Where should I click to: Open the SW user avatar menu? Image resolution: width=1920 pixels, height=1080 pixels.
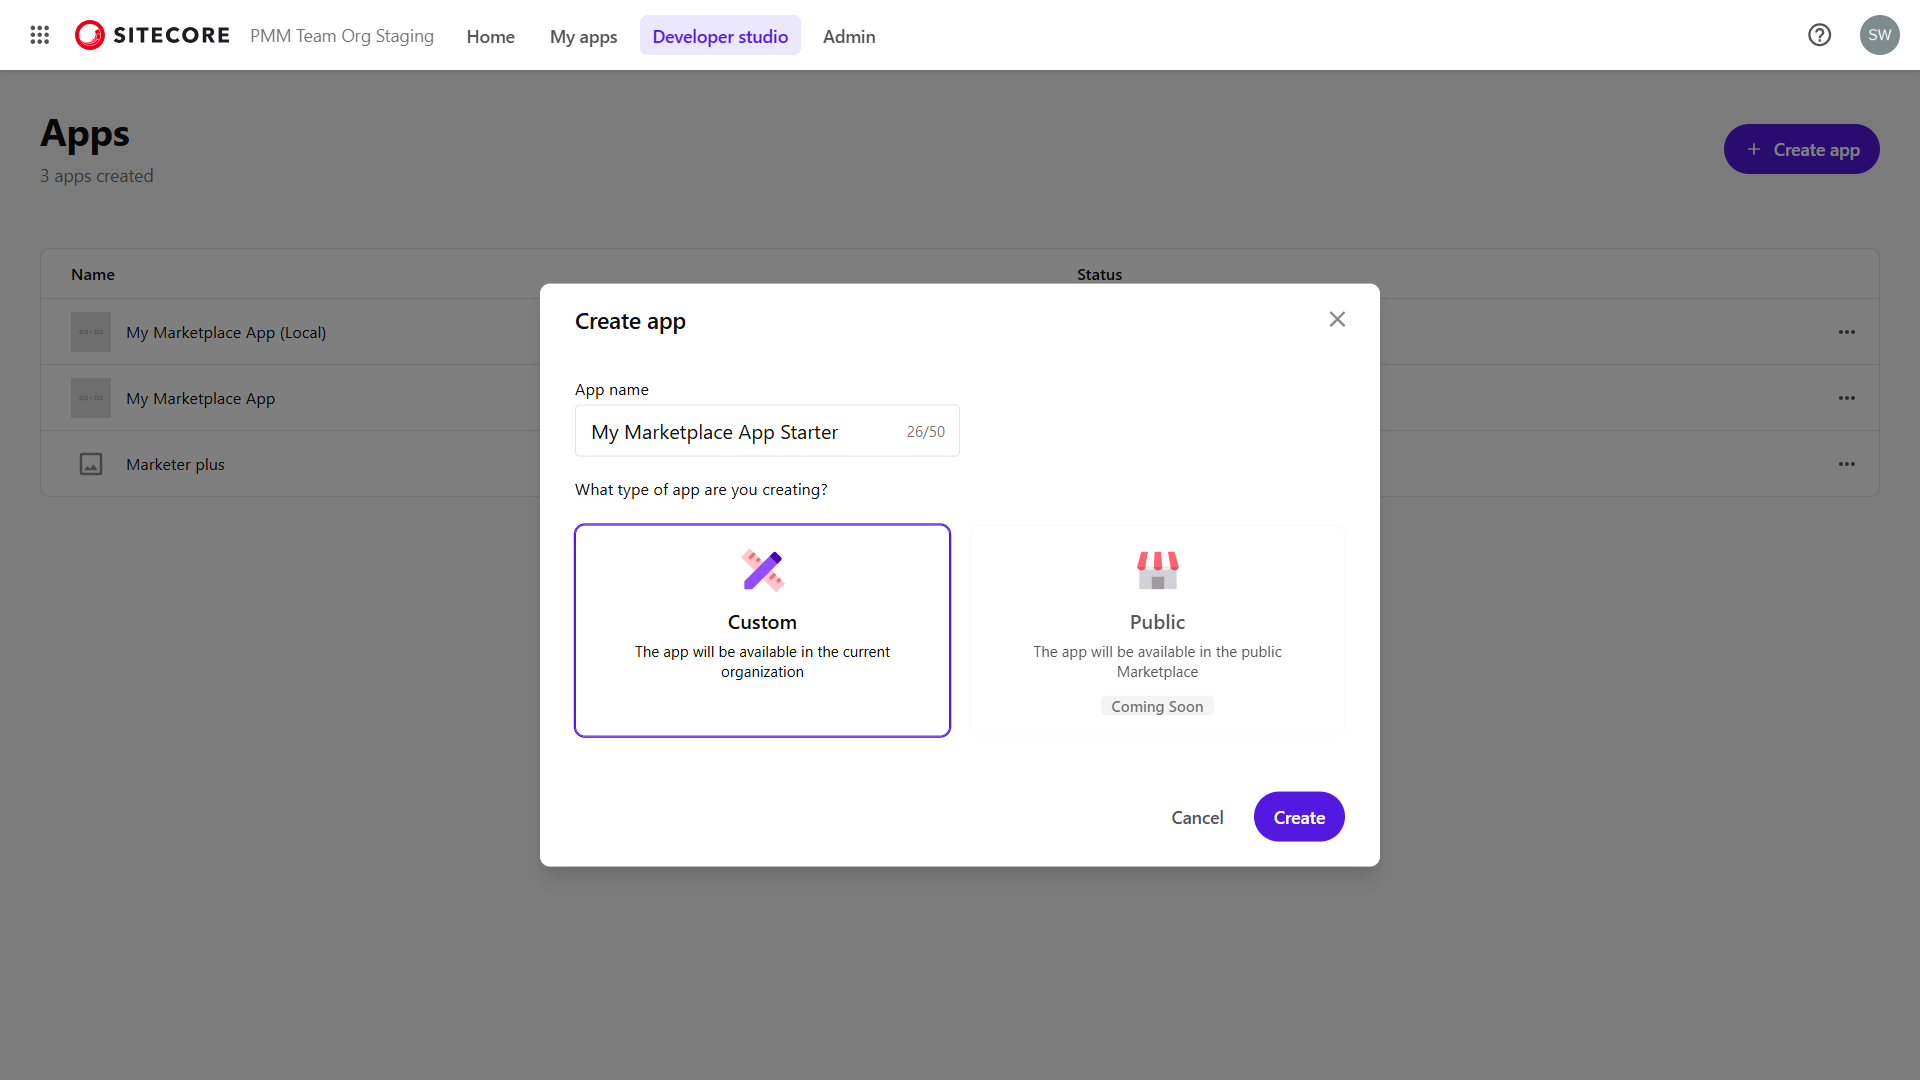(1880, 35)
